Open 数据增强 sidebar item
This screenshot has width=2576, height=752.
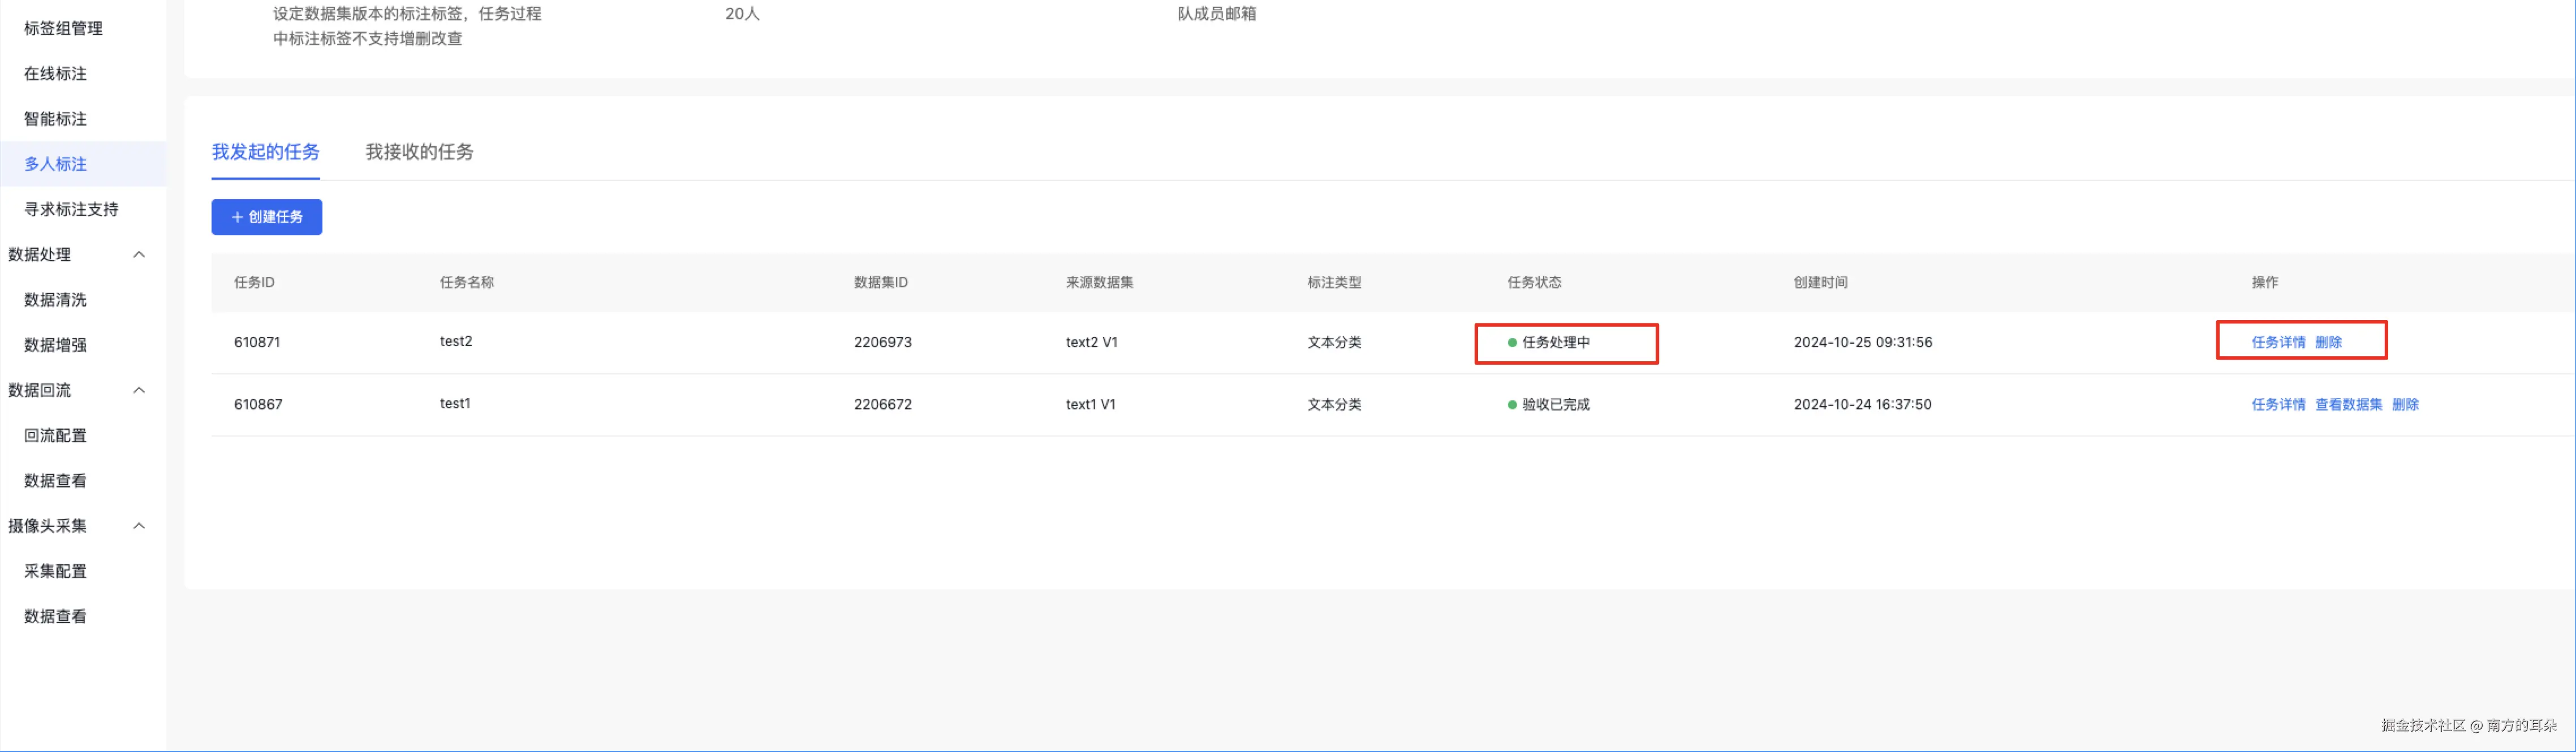(55, 345)
